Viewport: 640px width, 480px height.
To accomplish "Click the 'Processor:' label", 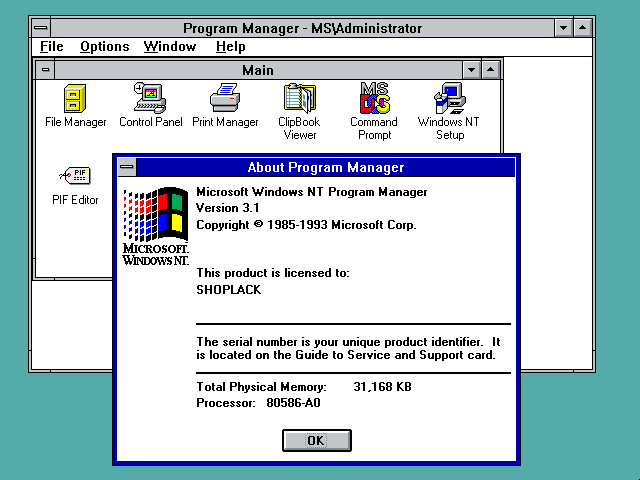I will pos(226,403).
